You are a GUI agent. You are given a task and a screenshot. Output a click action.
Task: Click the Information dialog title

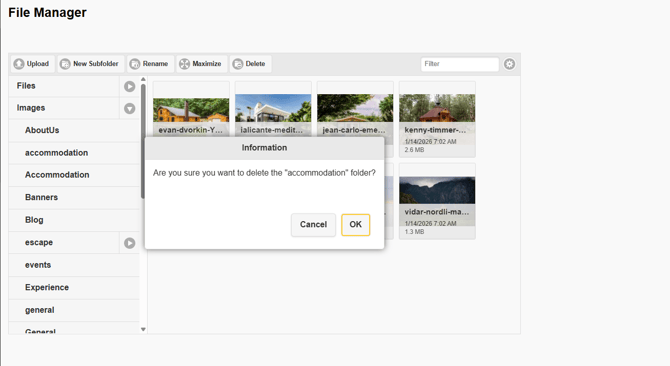[264, 148]
